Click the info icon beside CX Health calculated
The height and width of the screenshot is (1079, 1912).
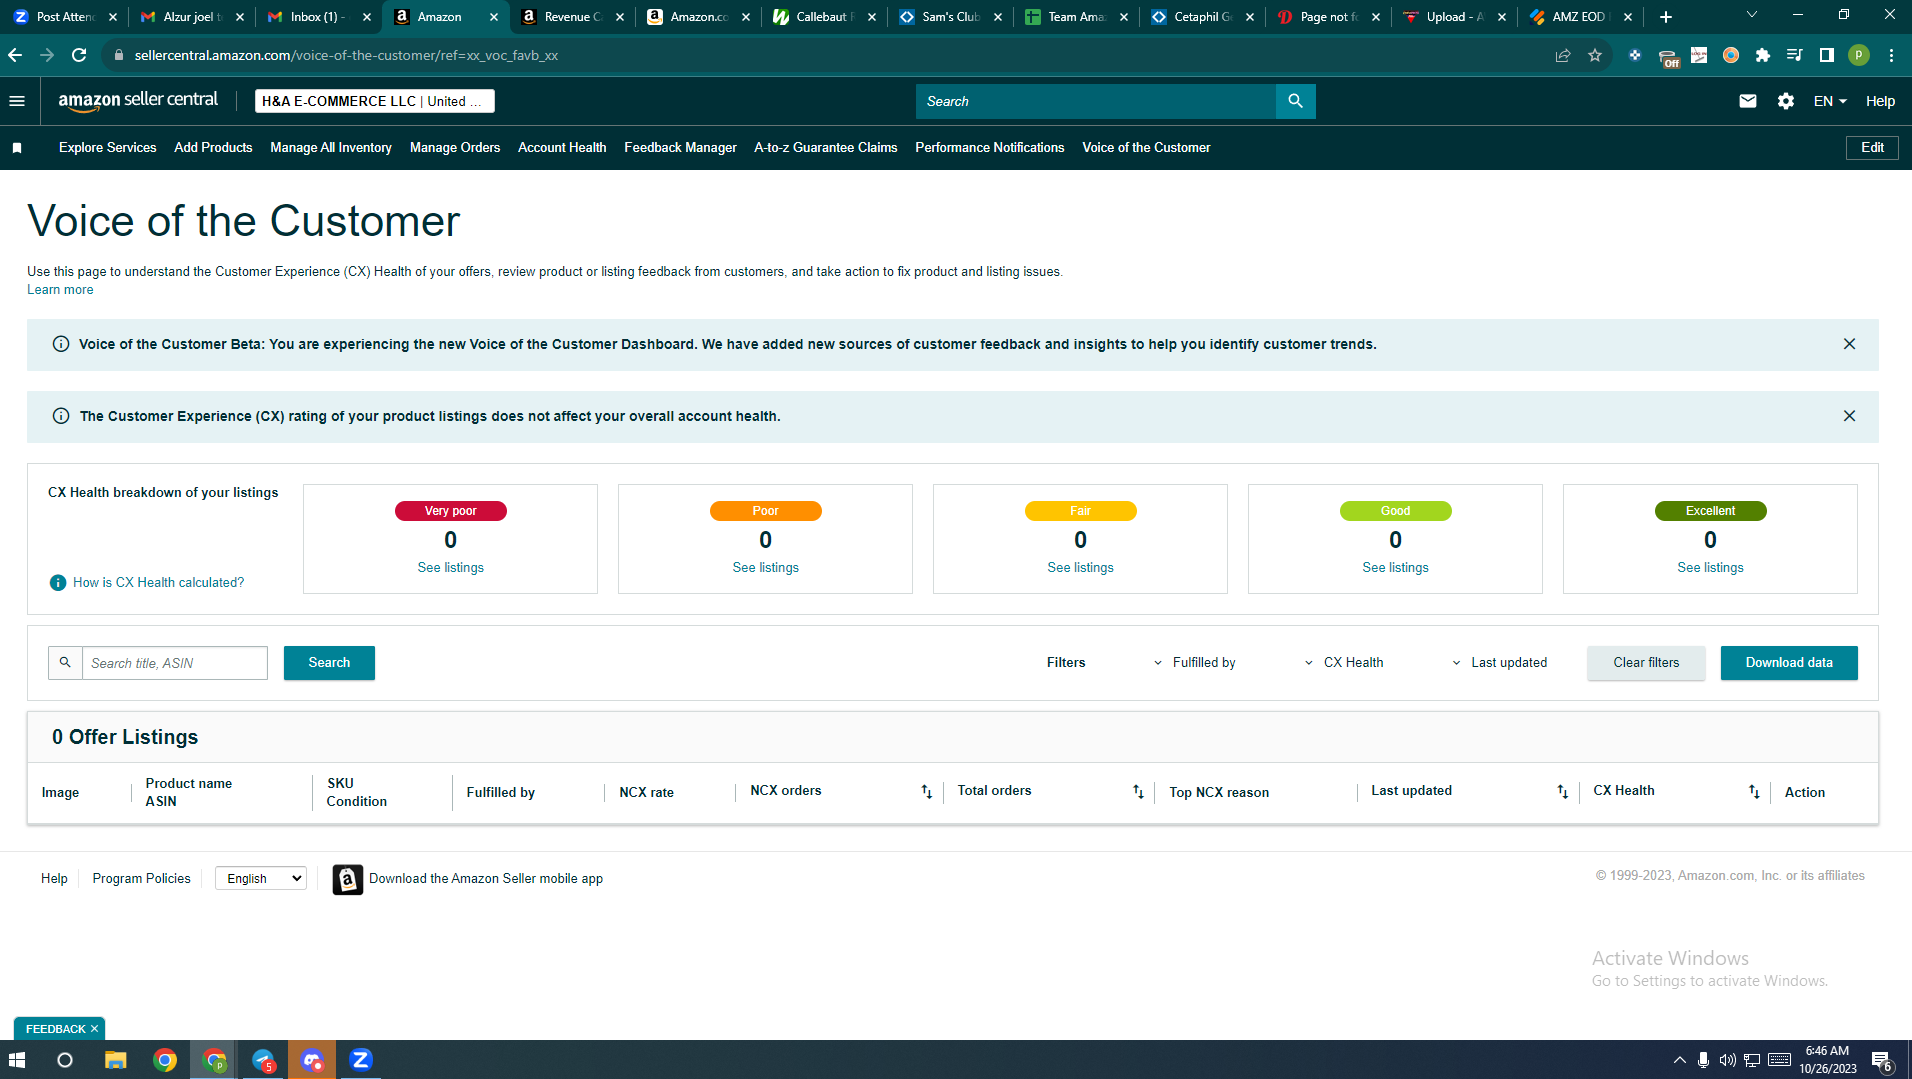pyautogui.click(x=58, y=583)
